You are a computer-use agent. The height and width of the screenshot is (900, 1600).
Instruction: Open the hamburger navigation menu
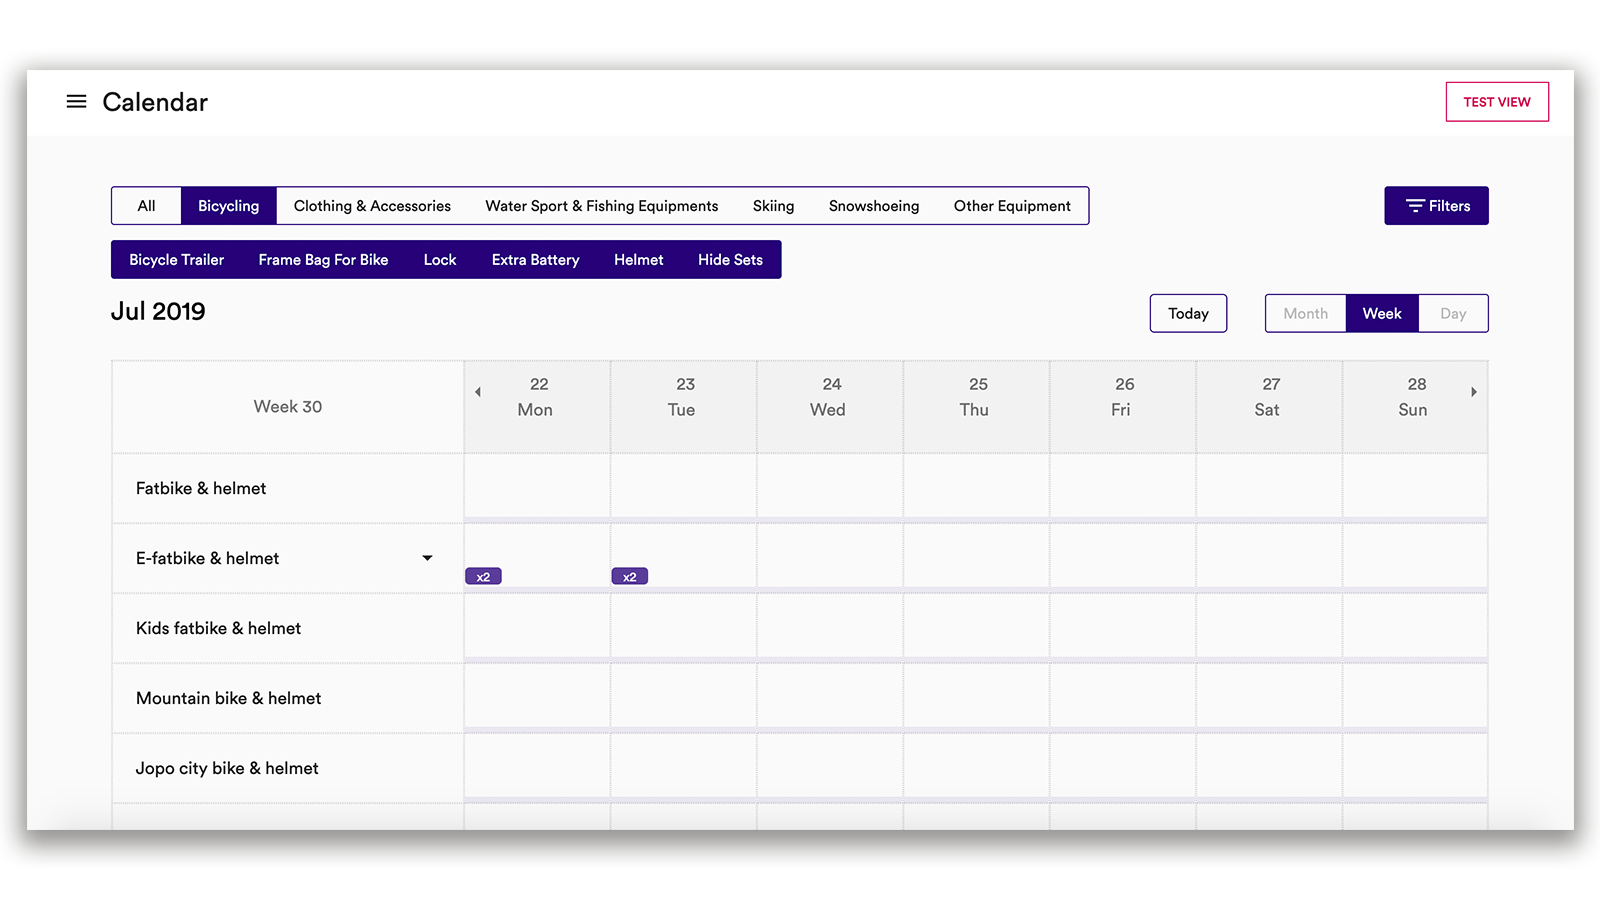click(76, 102)
